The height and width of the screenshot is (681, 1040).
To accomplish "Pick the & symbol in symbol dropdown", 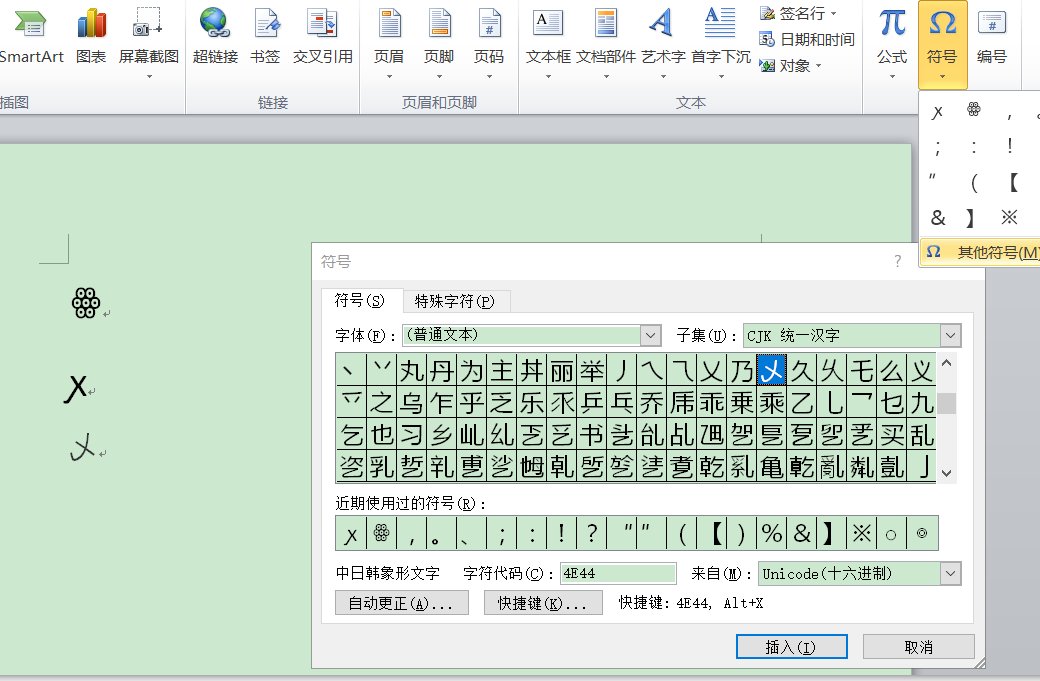I will click(x=938, y=217).
